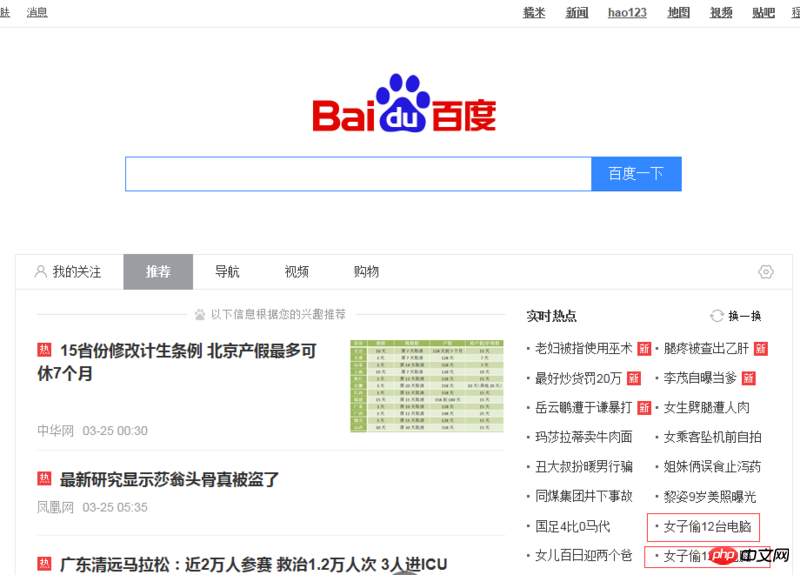Open hot topic 腿疼被查出乙肝
This screenshot has width=800, height=575.
pos(706,348)
